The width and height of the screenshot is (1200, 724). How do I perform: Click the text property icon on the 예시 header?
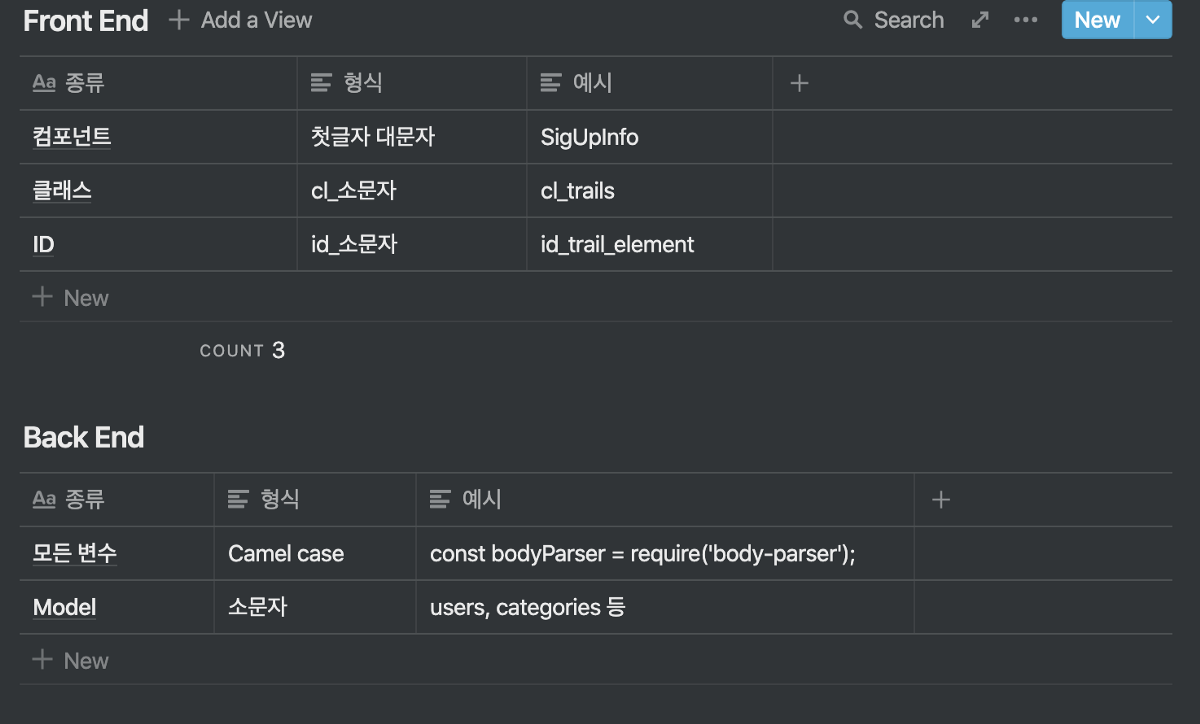551,83
